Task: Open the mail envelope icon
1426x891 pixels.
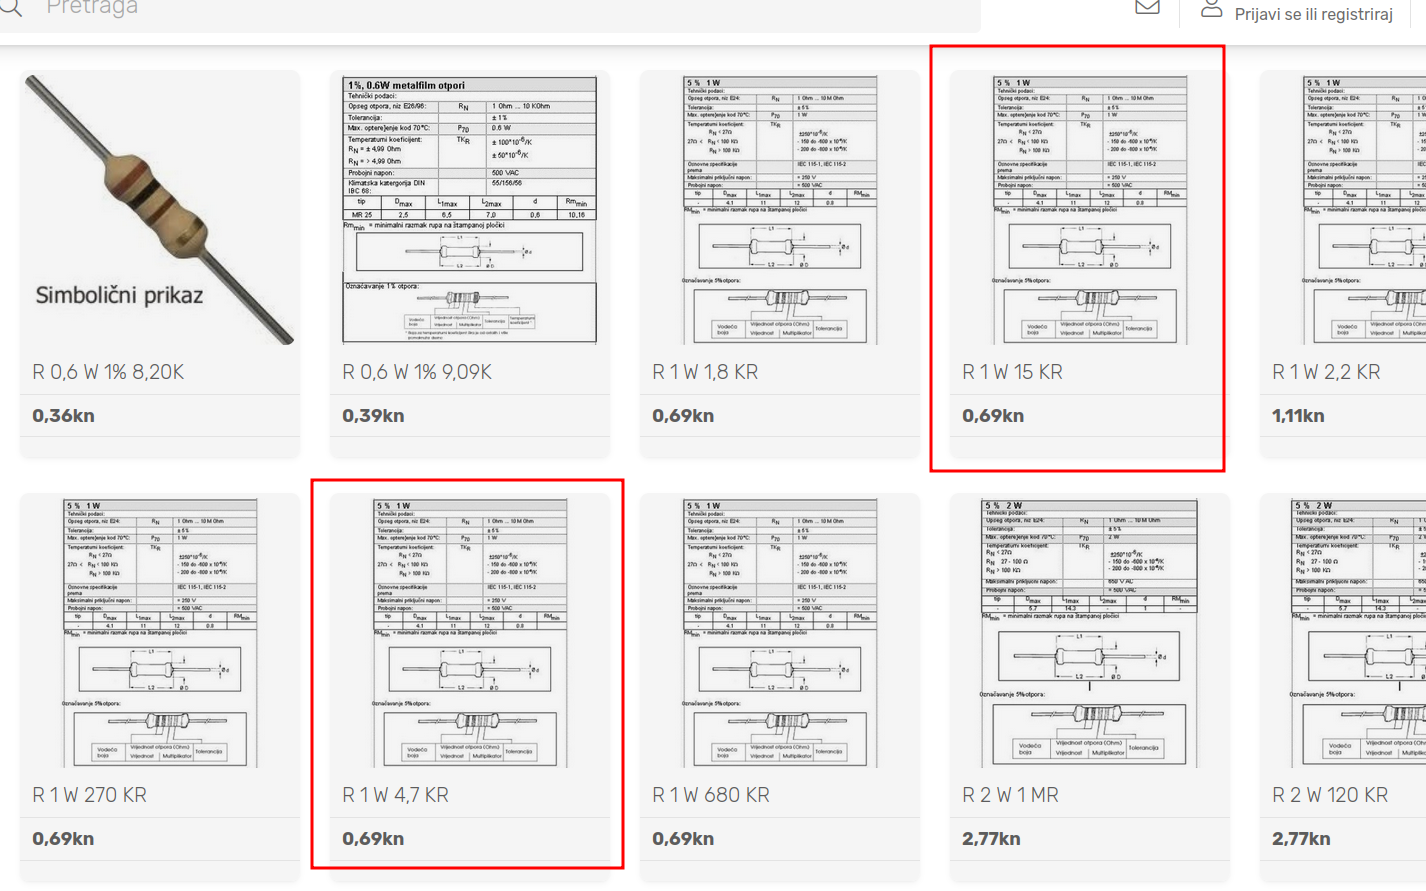Action: pos(1147,8)
